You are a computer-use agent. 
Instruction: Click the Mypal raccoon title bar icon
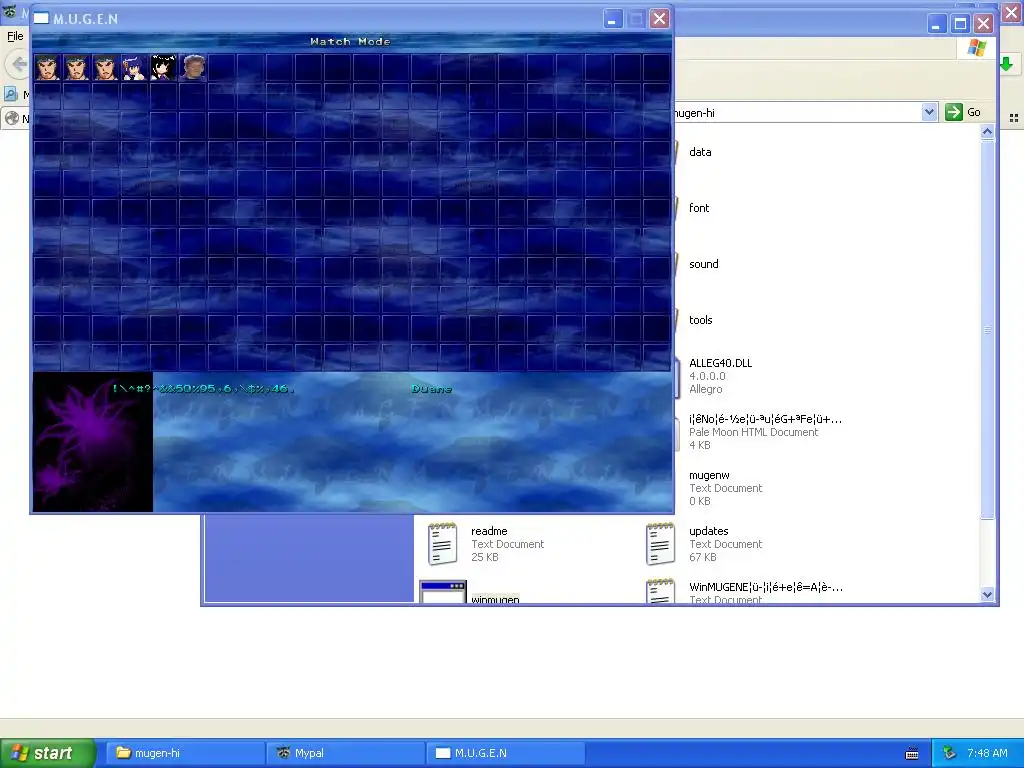click(x=10, y=11)
